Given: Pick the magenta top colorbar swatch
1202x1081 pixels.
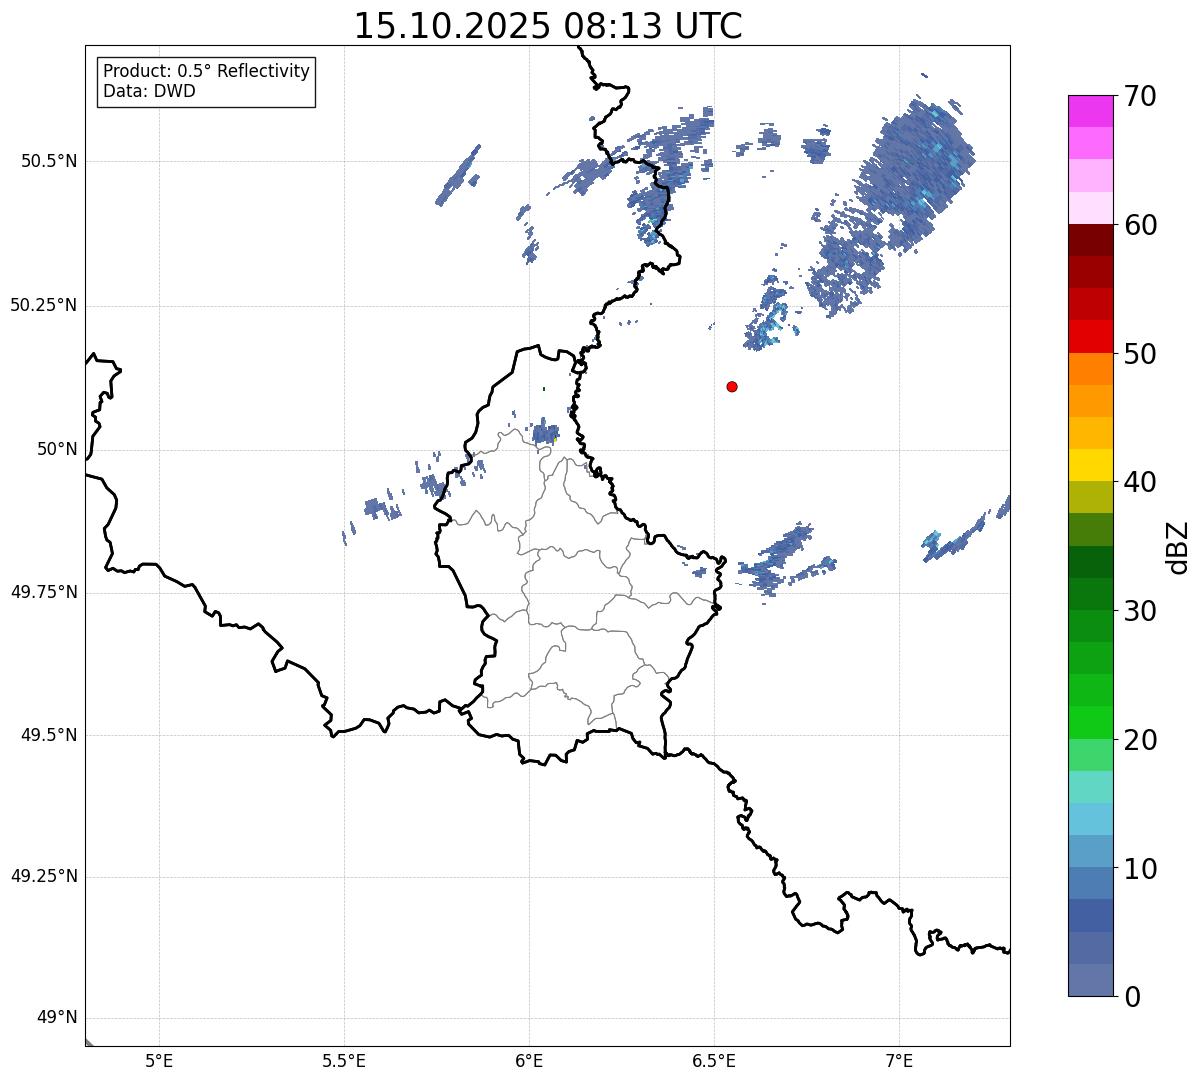Looking at the screenshot, I should point(1091,111).
